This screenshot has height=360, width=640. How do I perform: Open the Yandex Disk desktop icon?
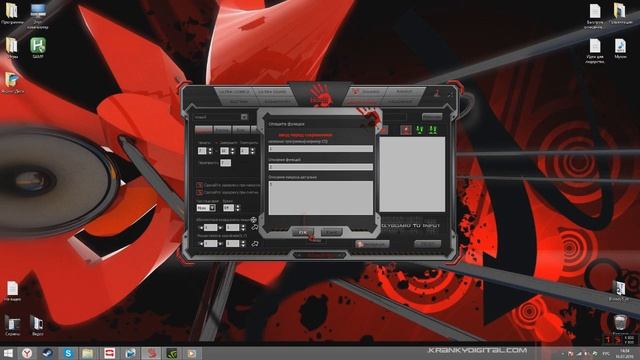pos(12,83)
